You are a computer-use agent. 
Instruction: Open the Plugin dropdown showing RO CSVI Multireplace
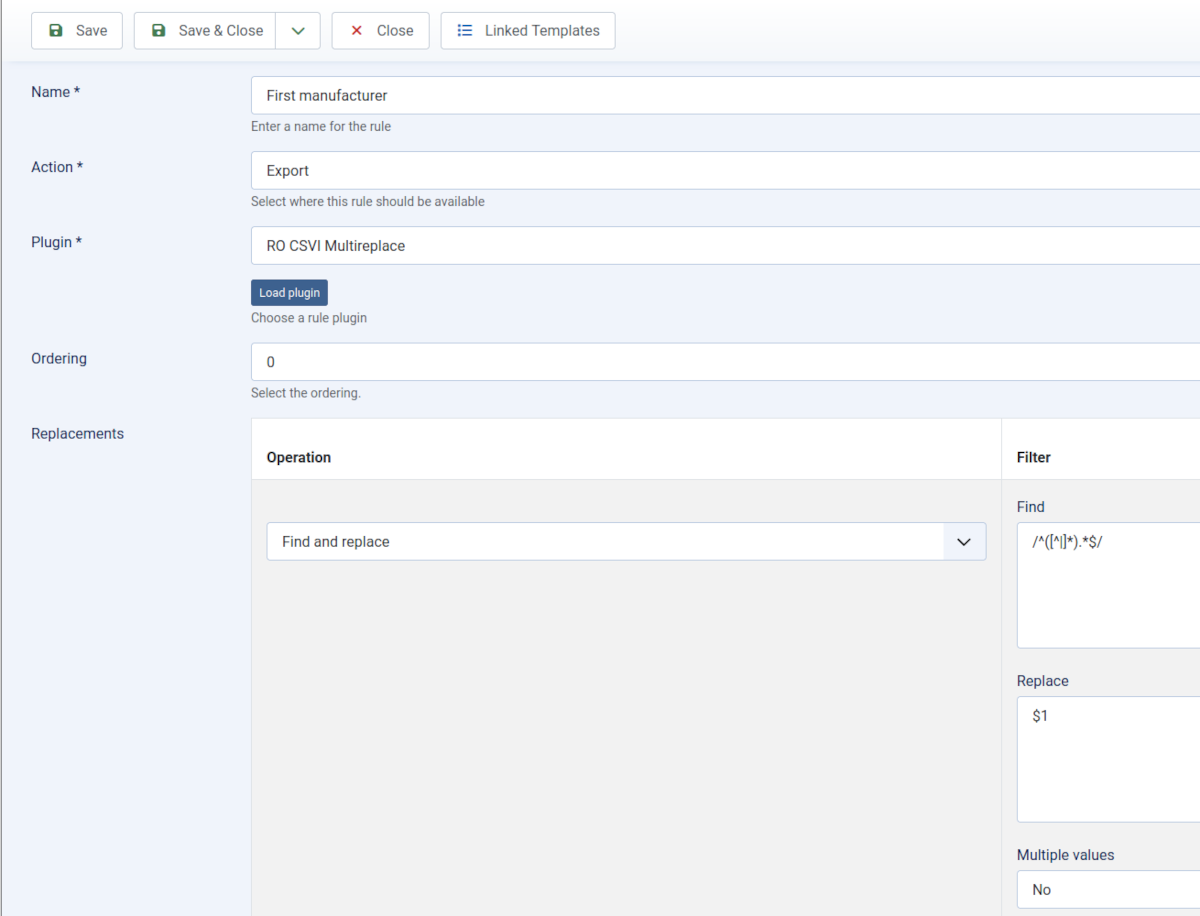(x=724, y=245)
